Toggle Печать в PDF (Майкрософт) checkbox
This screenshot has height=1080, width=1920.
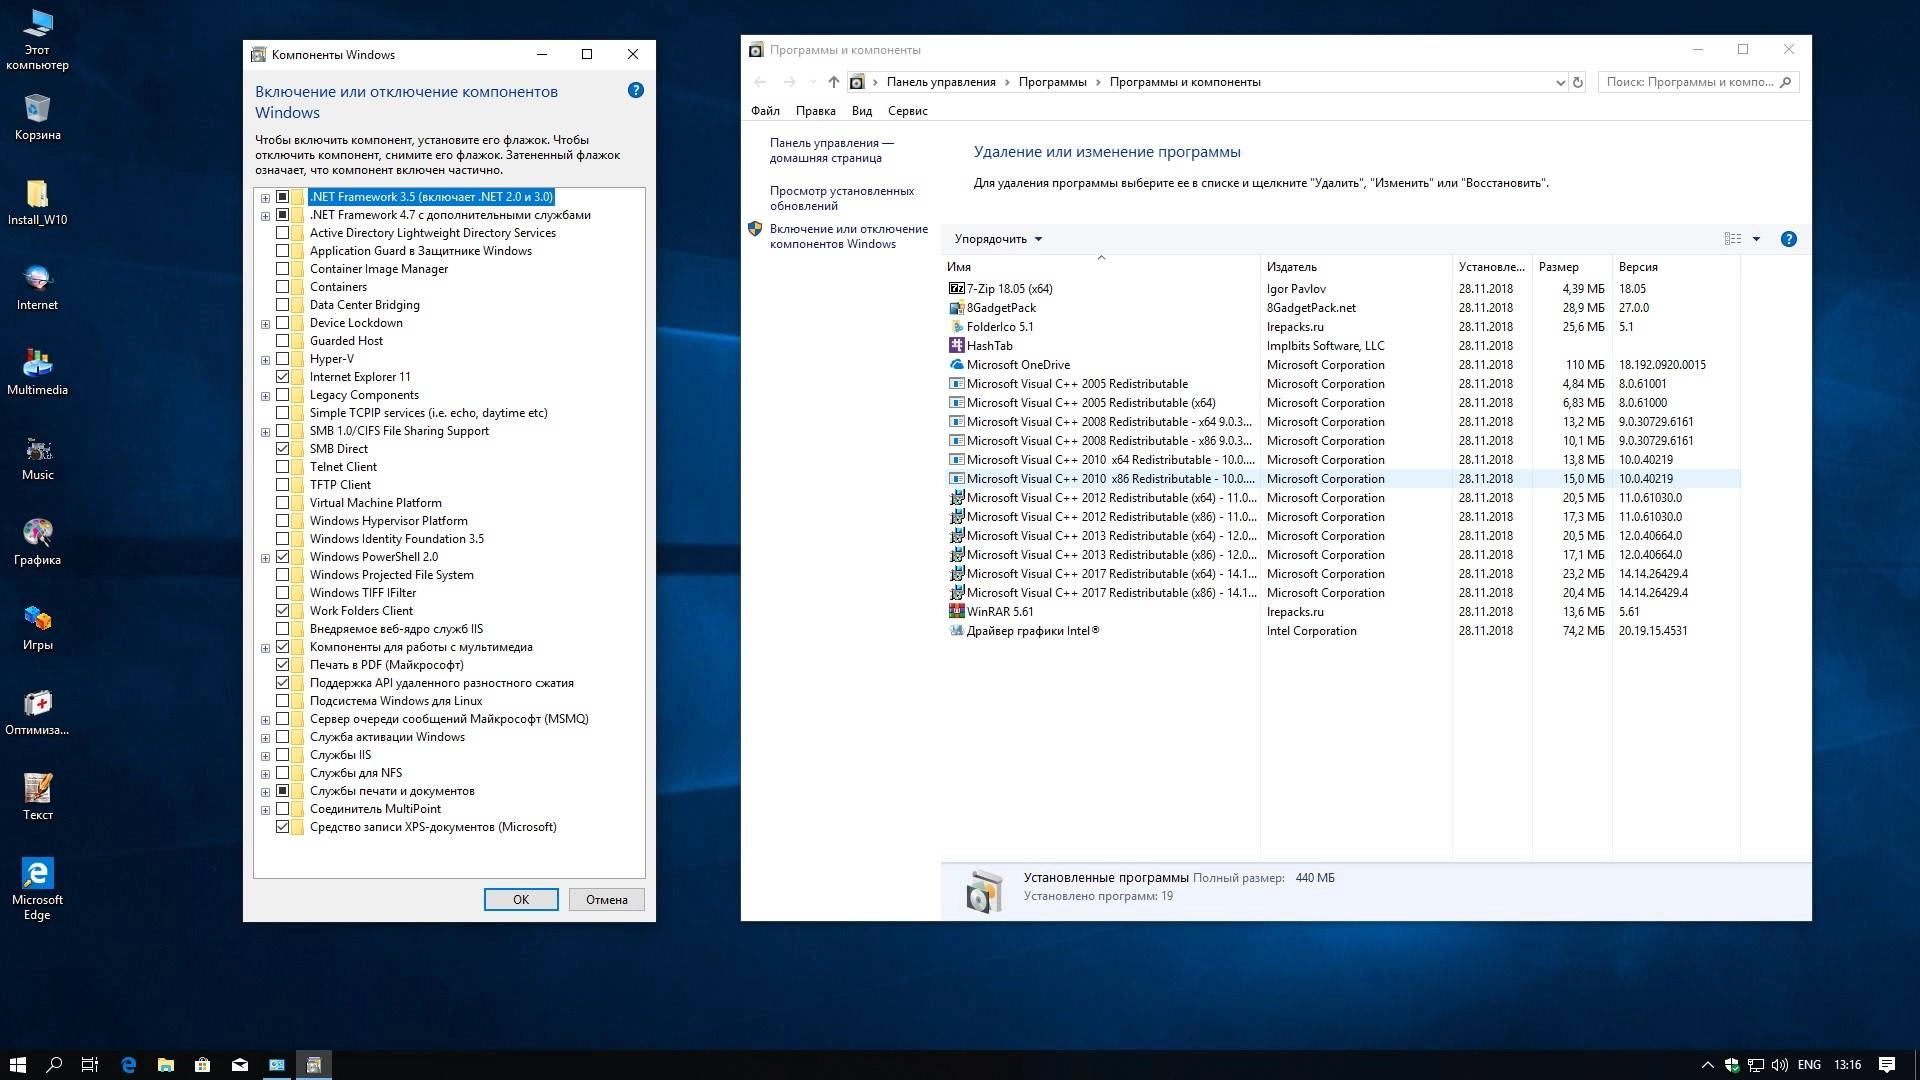[282, 665]
